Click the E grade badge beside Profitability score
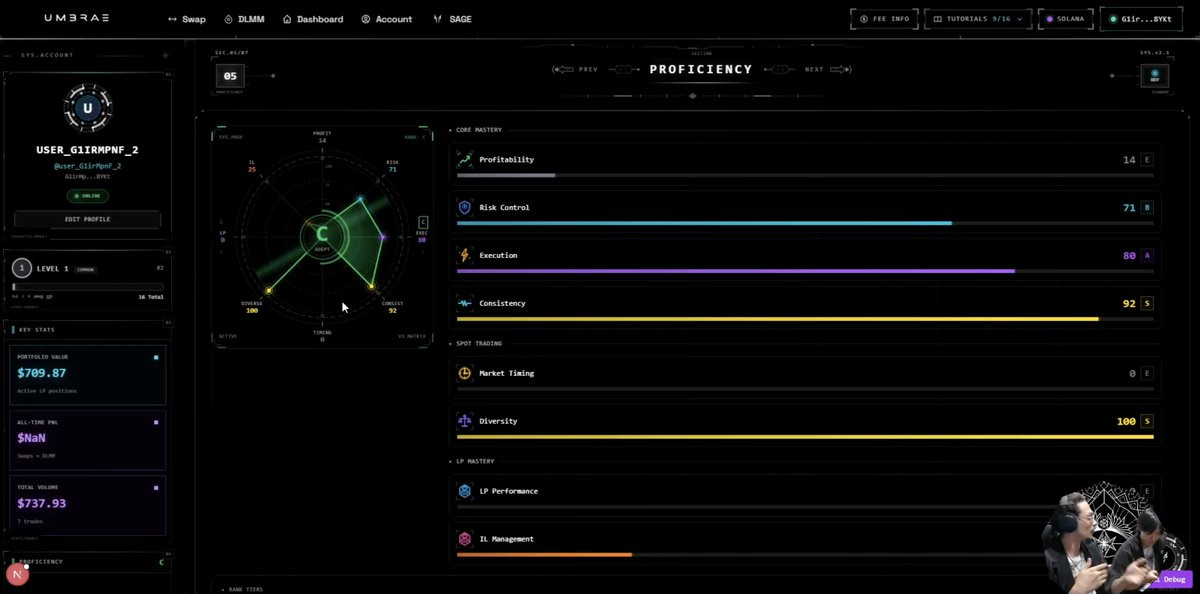The height and width of the screenshot is (594, 1200). [x=1147, y=160]
